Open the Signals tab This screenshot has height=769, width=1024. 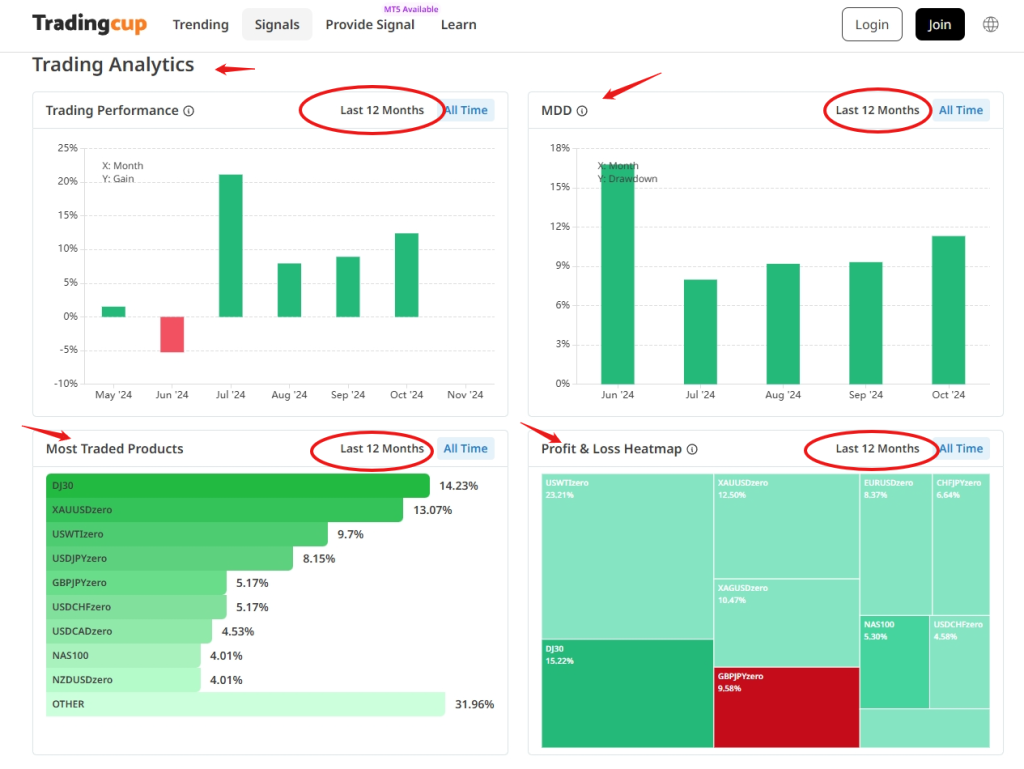[277, 25]
